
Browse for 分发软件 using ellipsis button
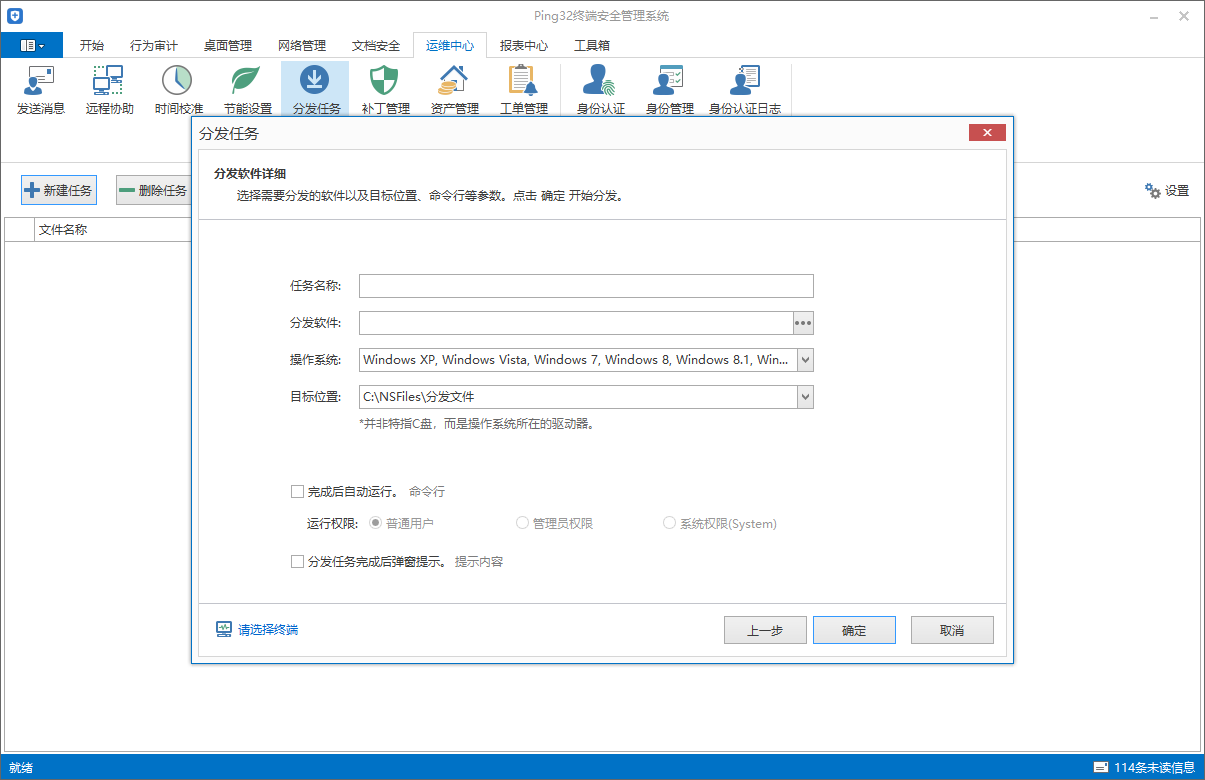(803, 323)
